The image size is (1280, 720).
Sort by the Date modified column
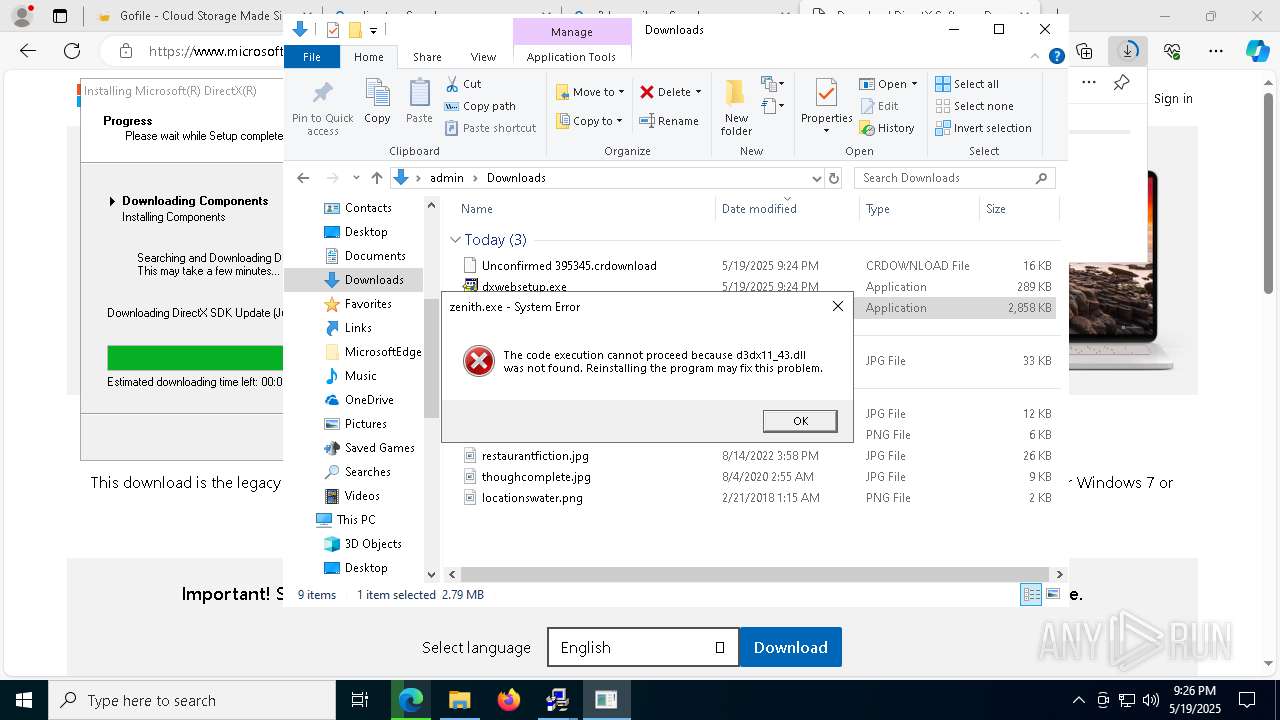tap(759, 209)
